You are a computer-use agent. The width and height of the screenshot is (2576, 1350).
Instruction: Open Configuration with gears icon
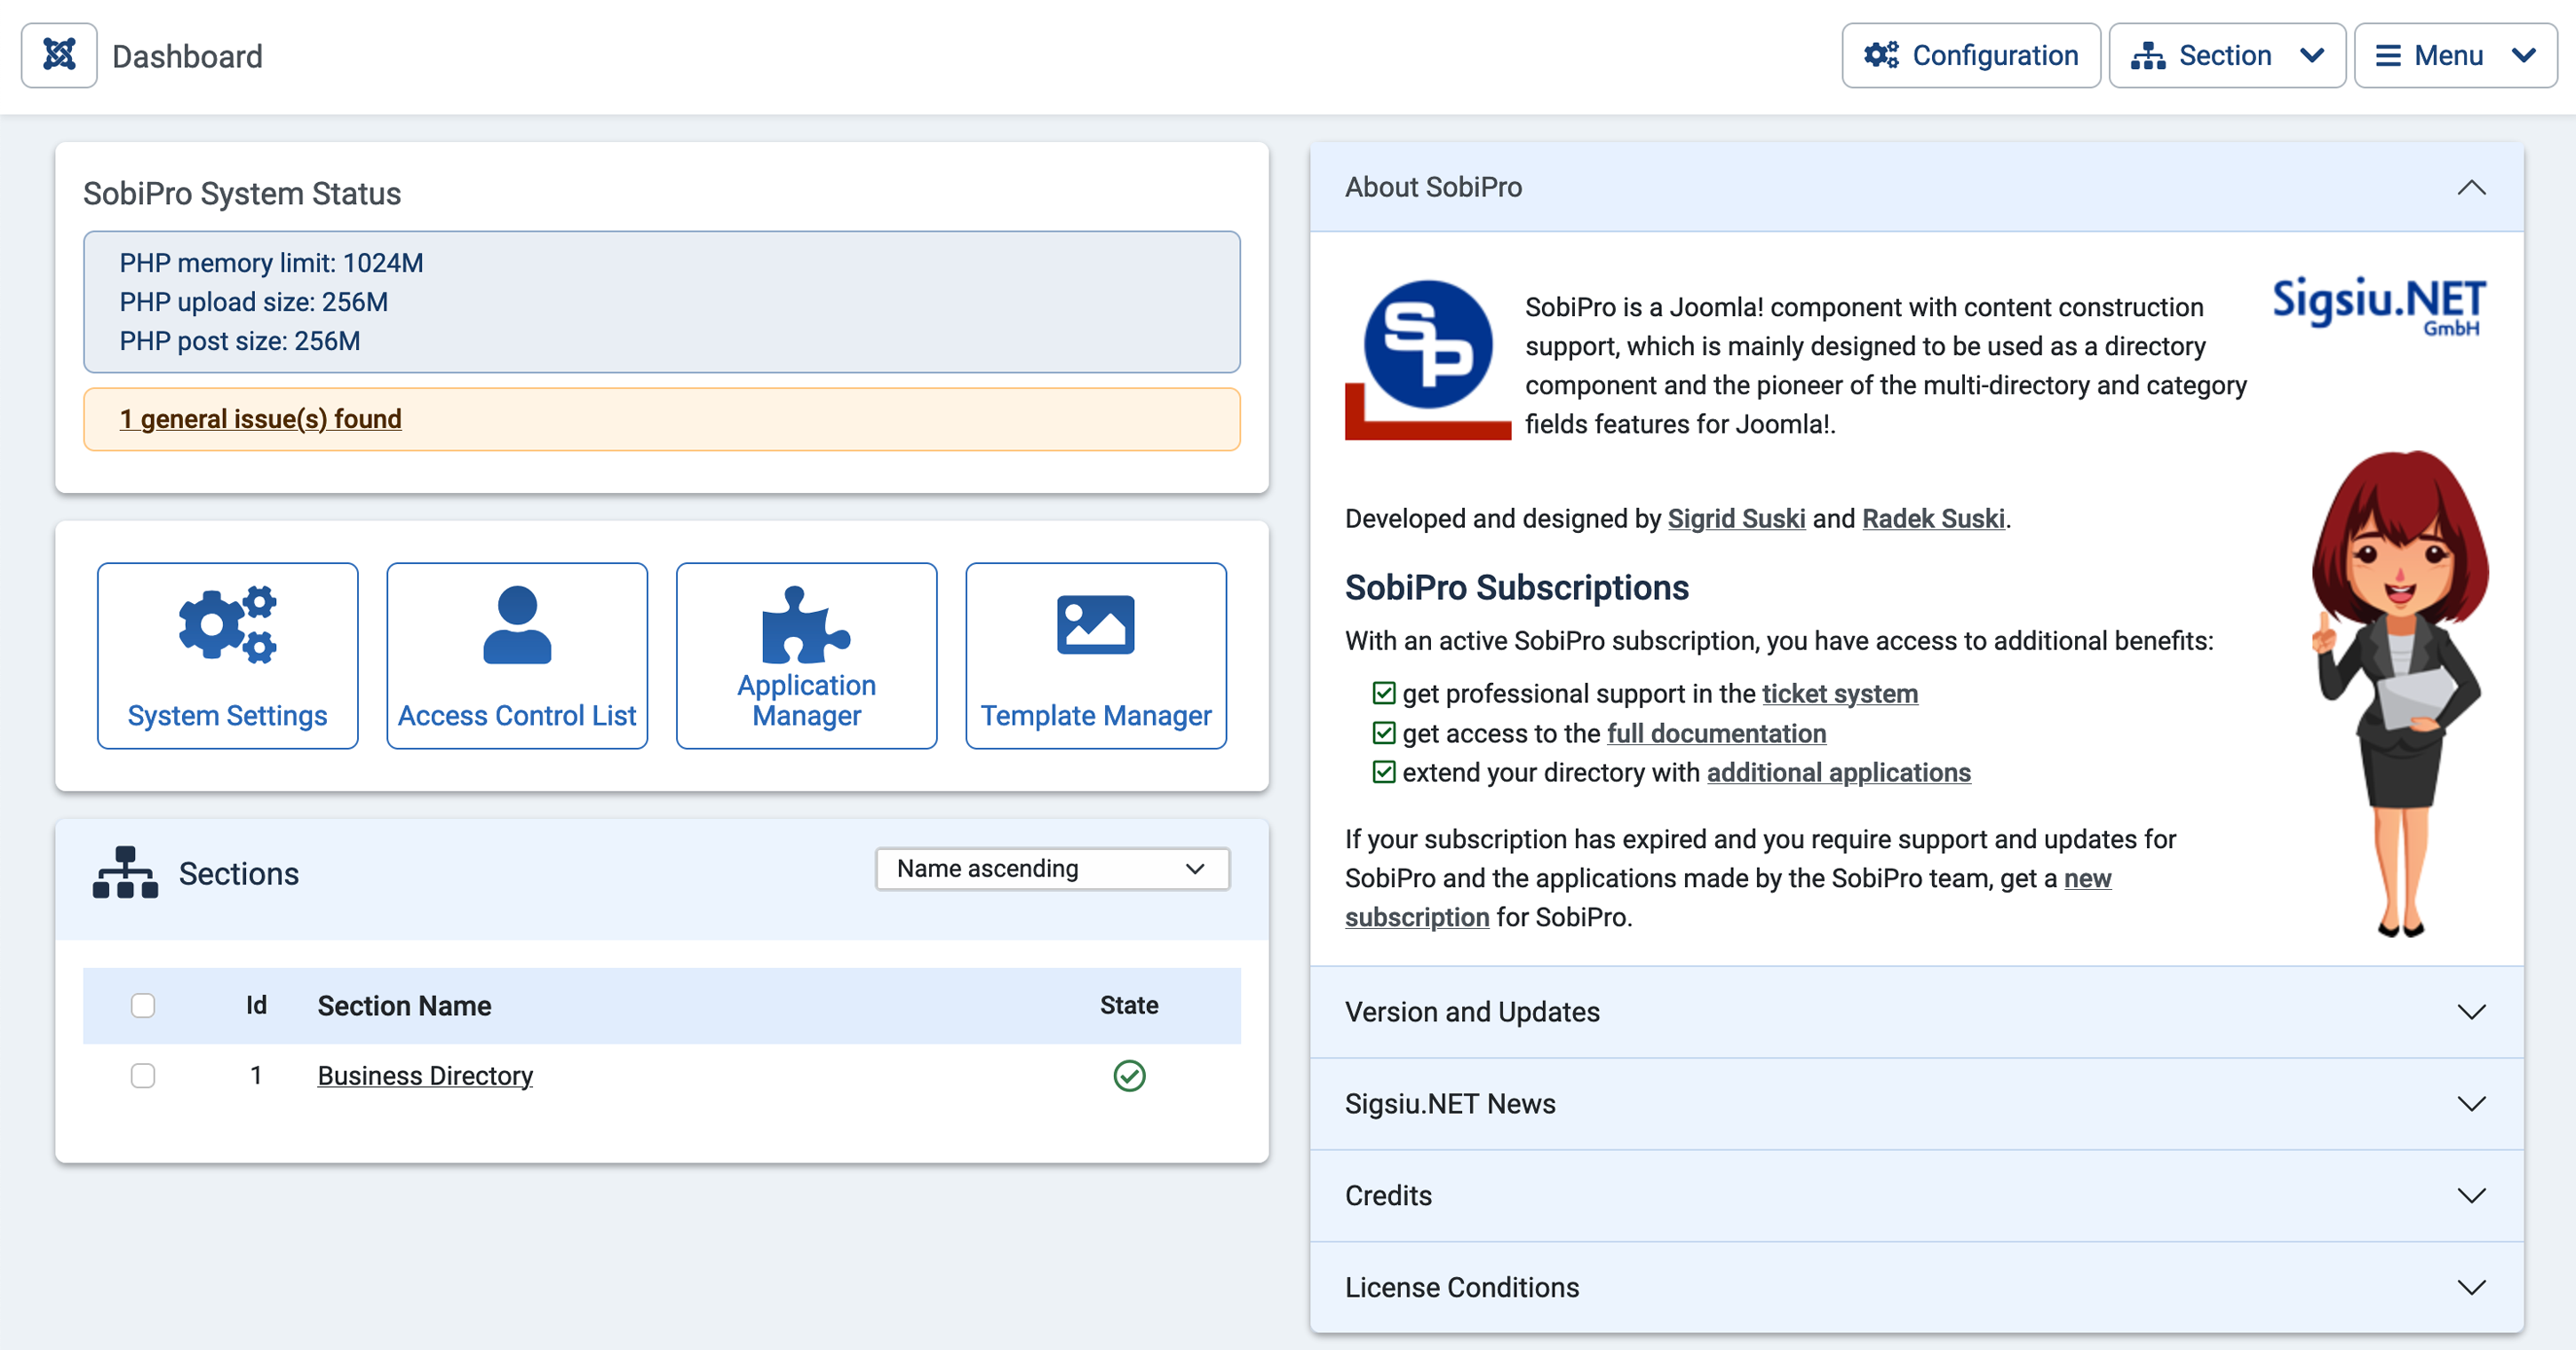[x=1970, y=55]
